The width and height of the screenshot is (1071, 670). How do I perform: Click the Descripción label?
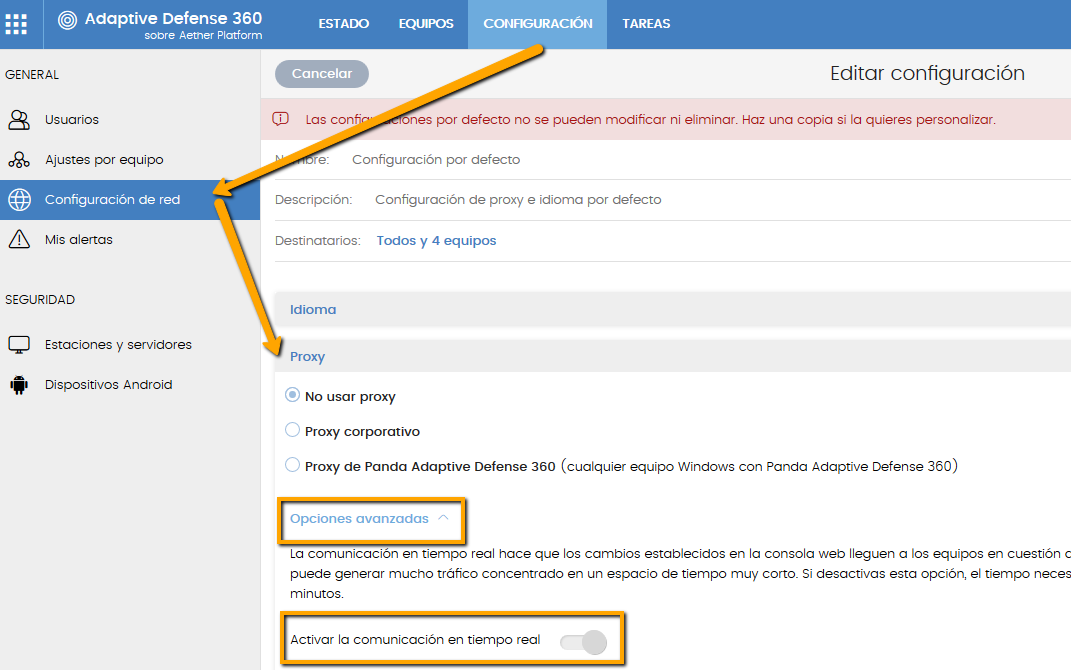pos(314,199)
